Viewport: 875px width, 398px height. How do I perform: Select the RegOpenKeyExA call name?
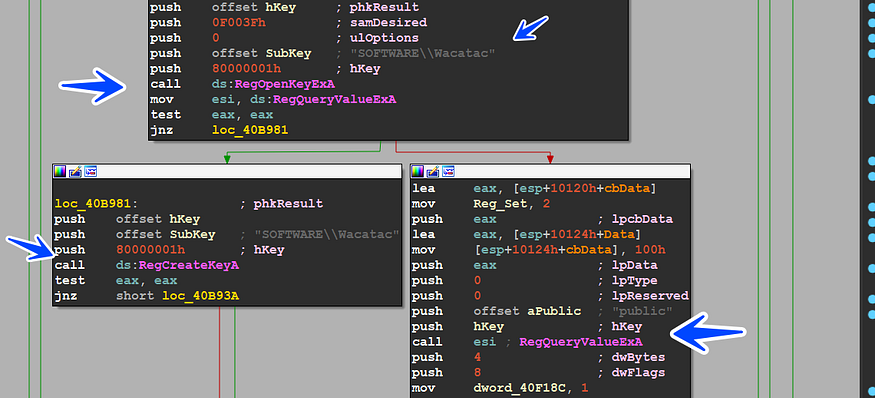(x=285, y=84)
